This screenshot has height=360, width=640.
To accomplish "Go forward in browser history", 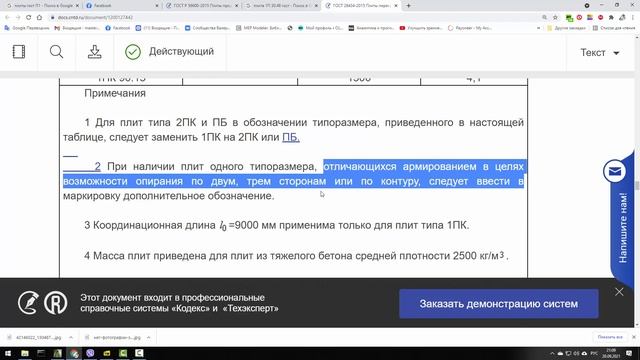I will coord(18,18).
